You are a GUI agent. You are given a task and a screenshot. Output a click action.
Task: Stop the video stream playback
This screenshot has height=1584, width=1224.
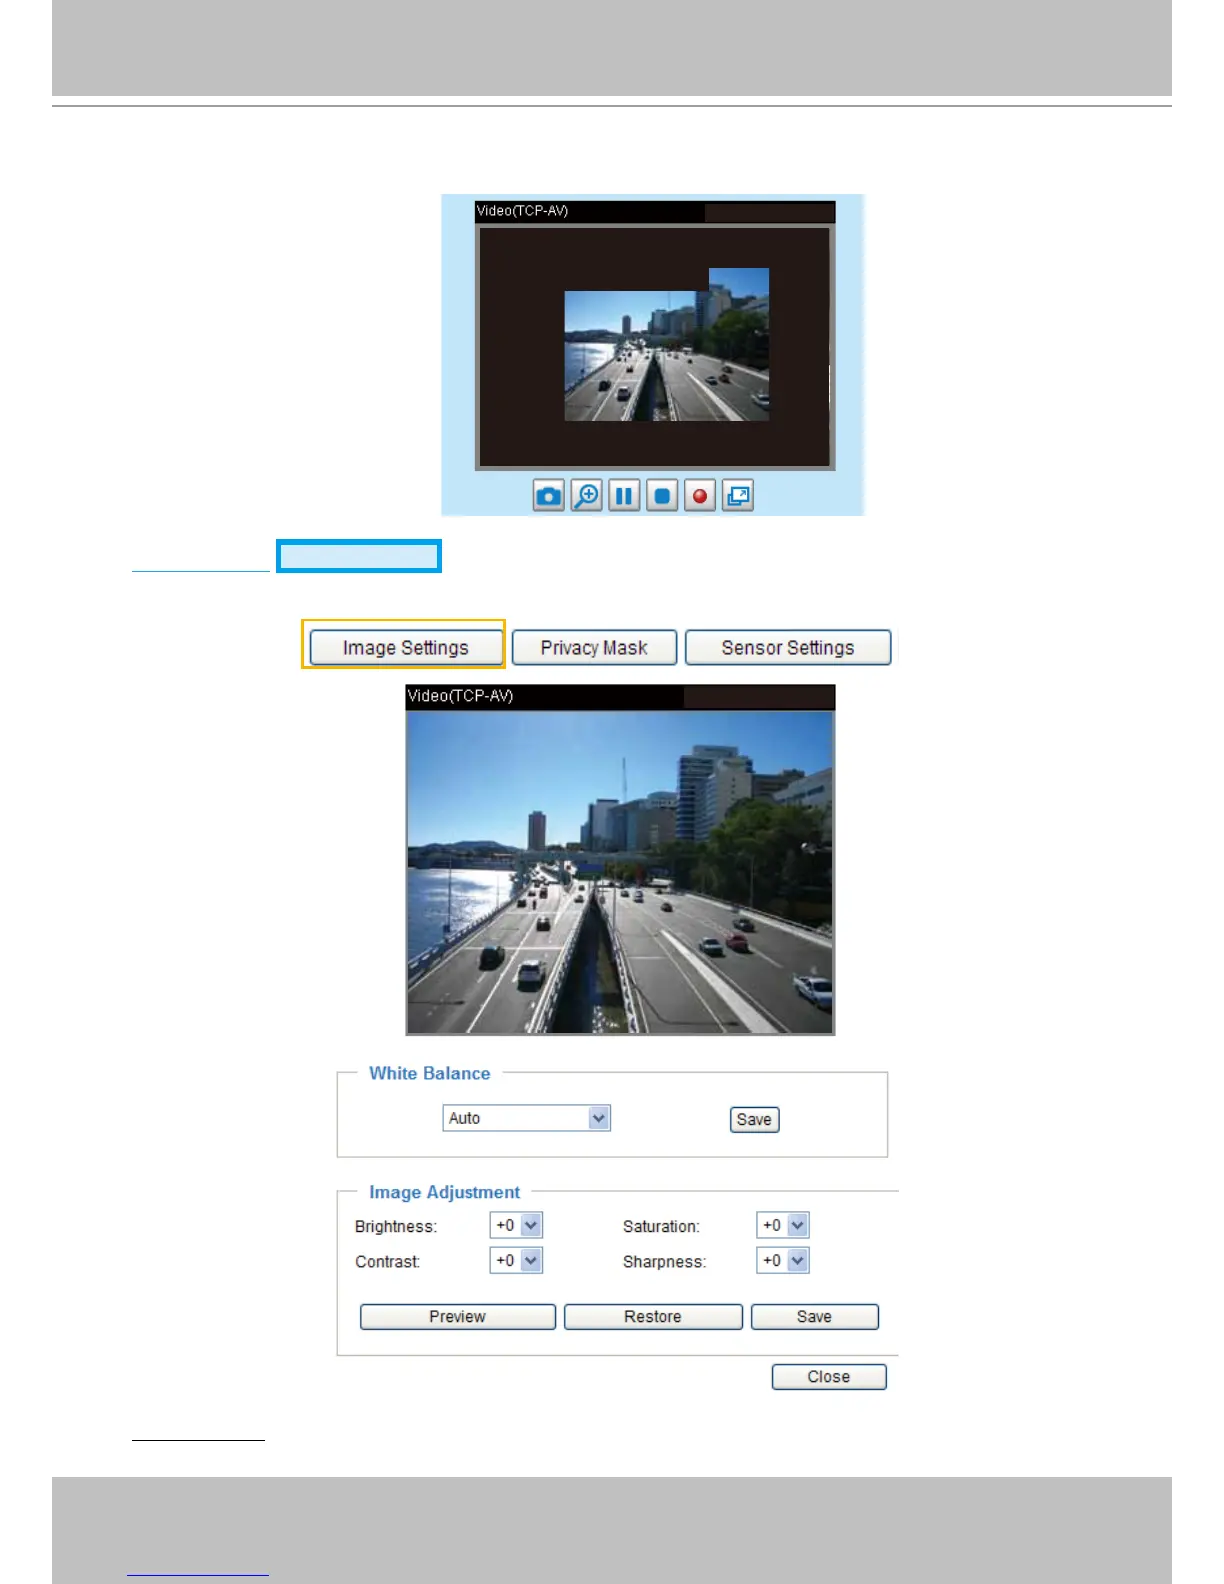coord(662,496)
